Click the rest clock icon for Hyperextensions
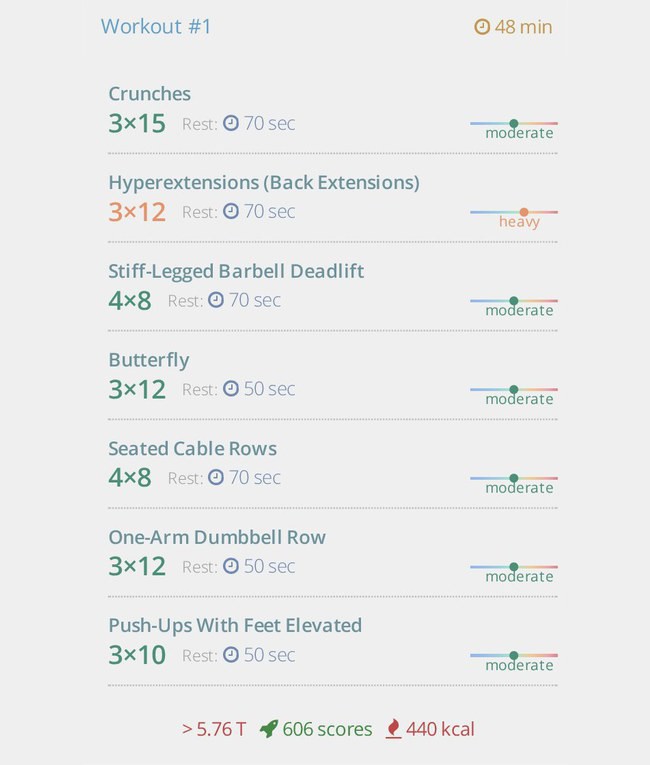Image resolution: width=650 pixels, height=765 pixels. (231, 211)
